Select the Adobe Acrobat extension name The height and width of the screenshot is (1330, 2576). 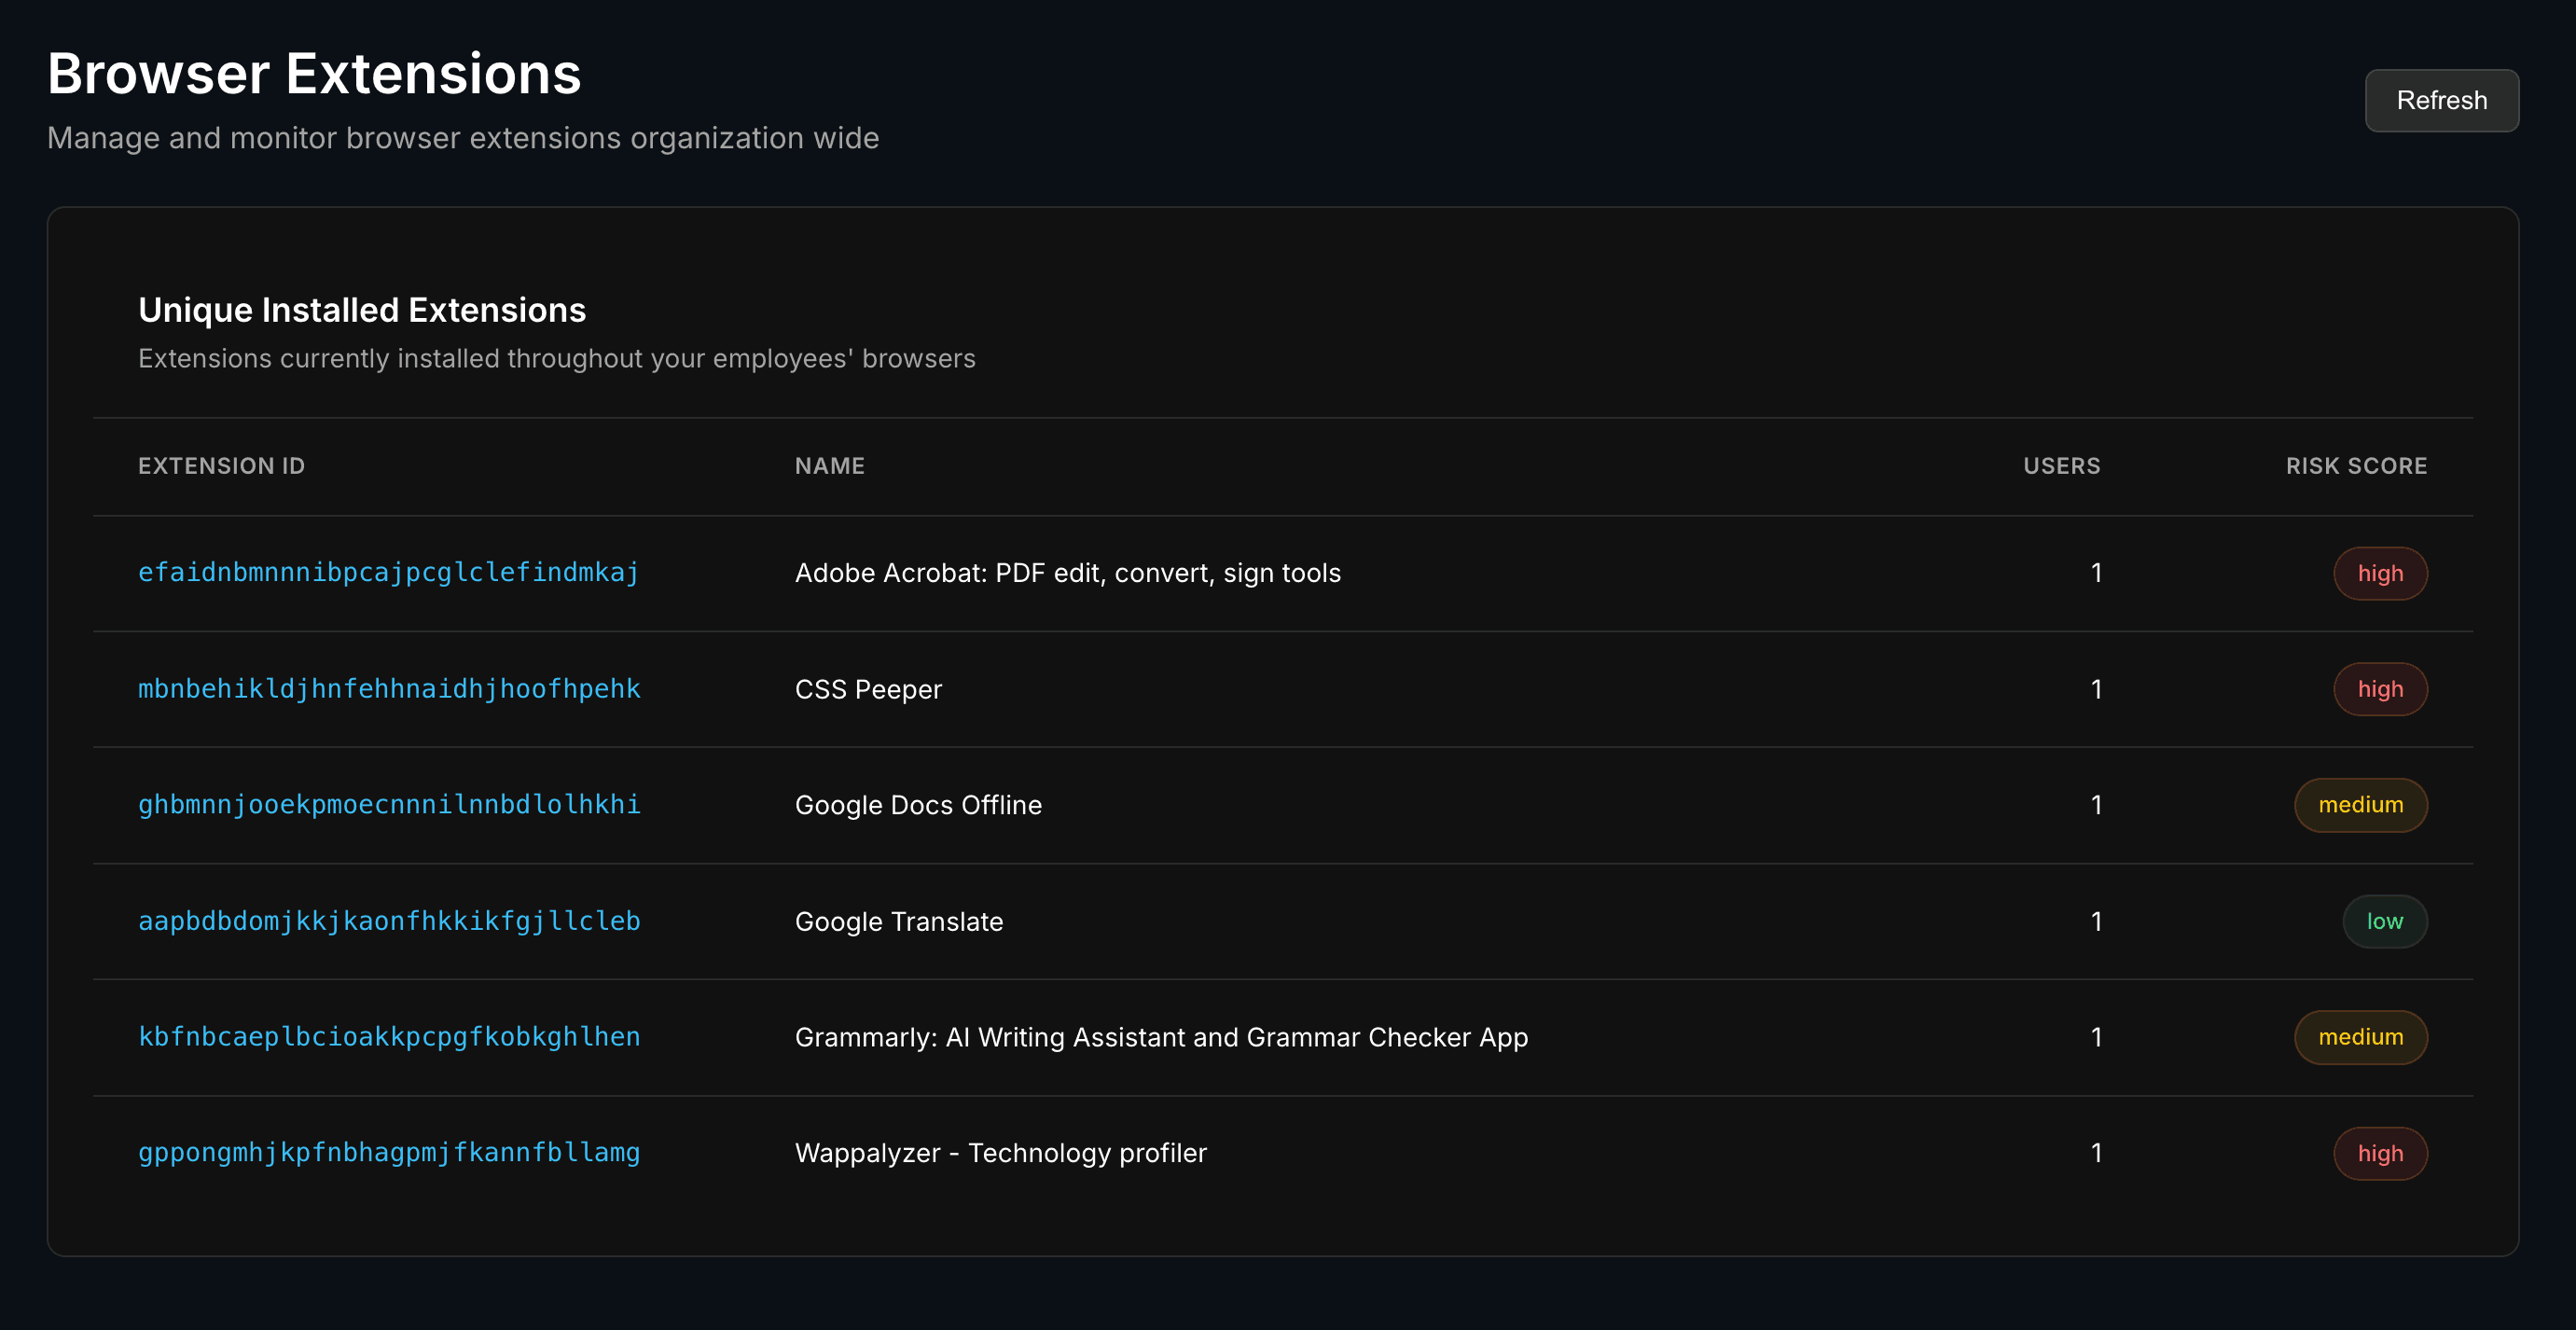click(1067, 572)
